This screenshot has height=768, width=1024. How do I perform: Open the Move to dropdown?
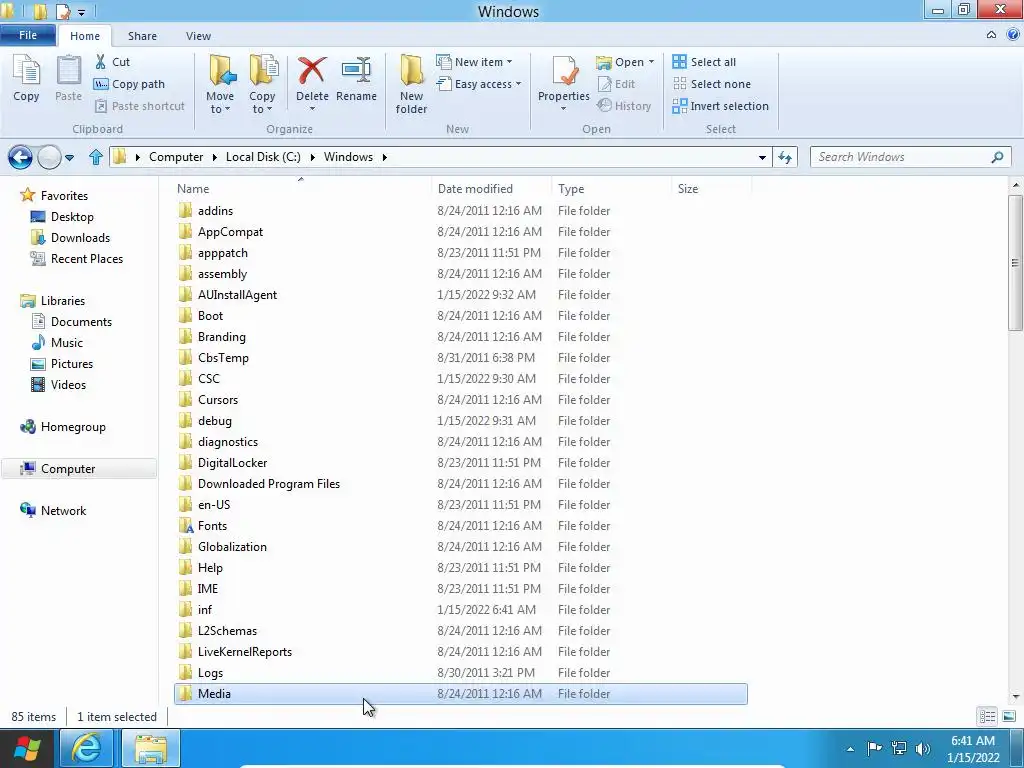[220, 103]
